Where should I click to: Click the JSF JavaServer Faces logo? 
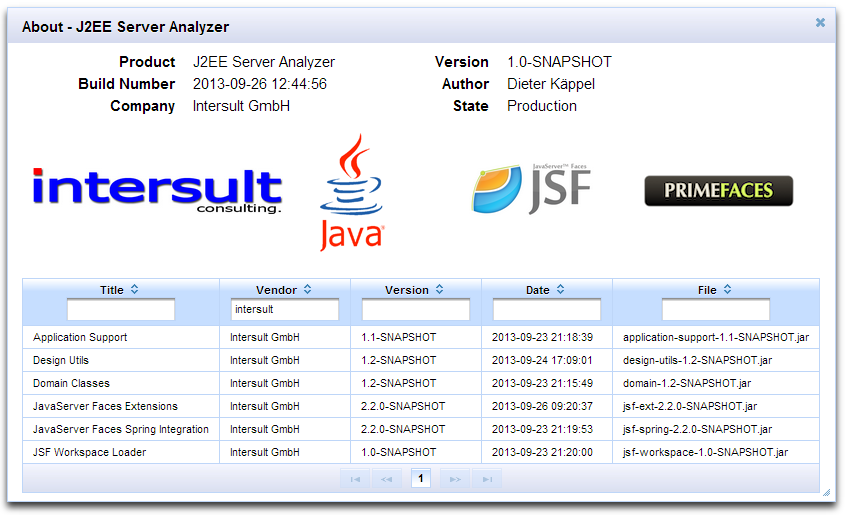tap(531, 188)
